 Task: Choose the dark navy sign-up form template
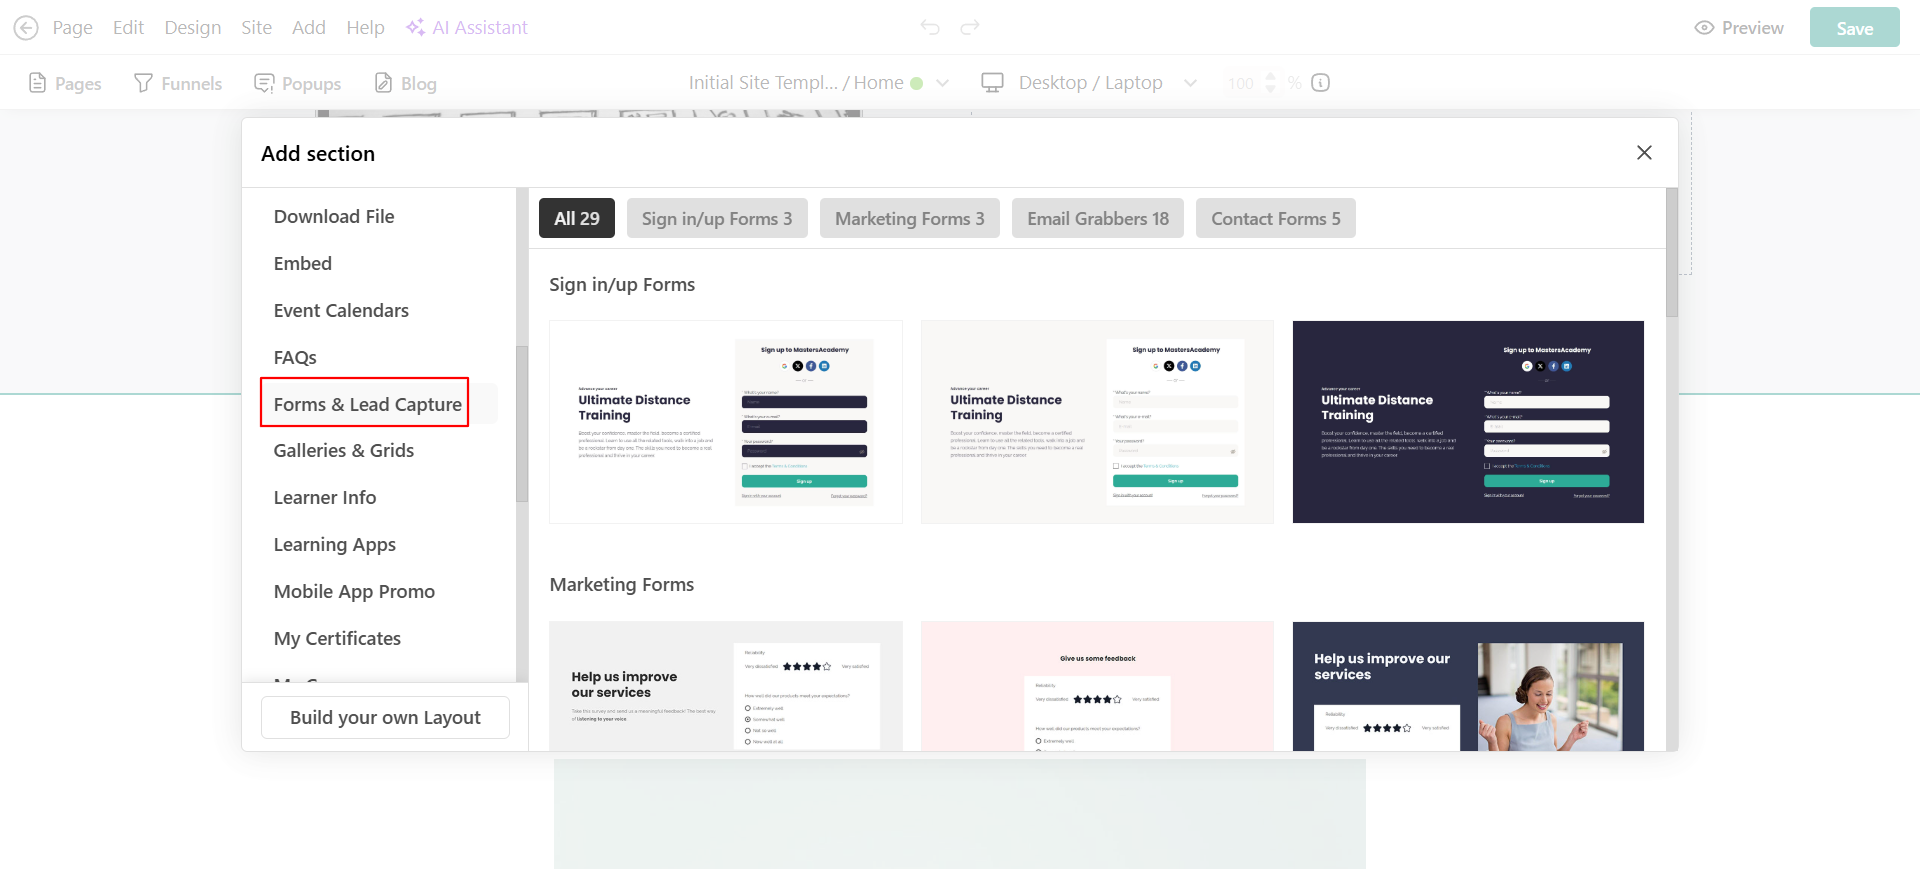click(1468, 422)
